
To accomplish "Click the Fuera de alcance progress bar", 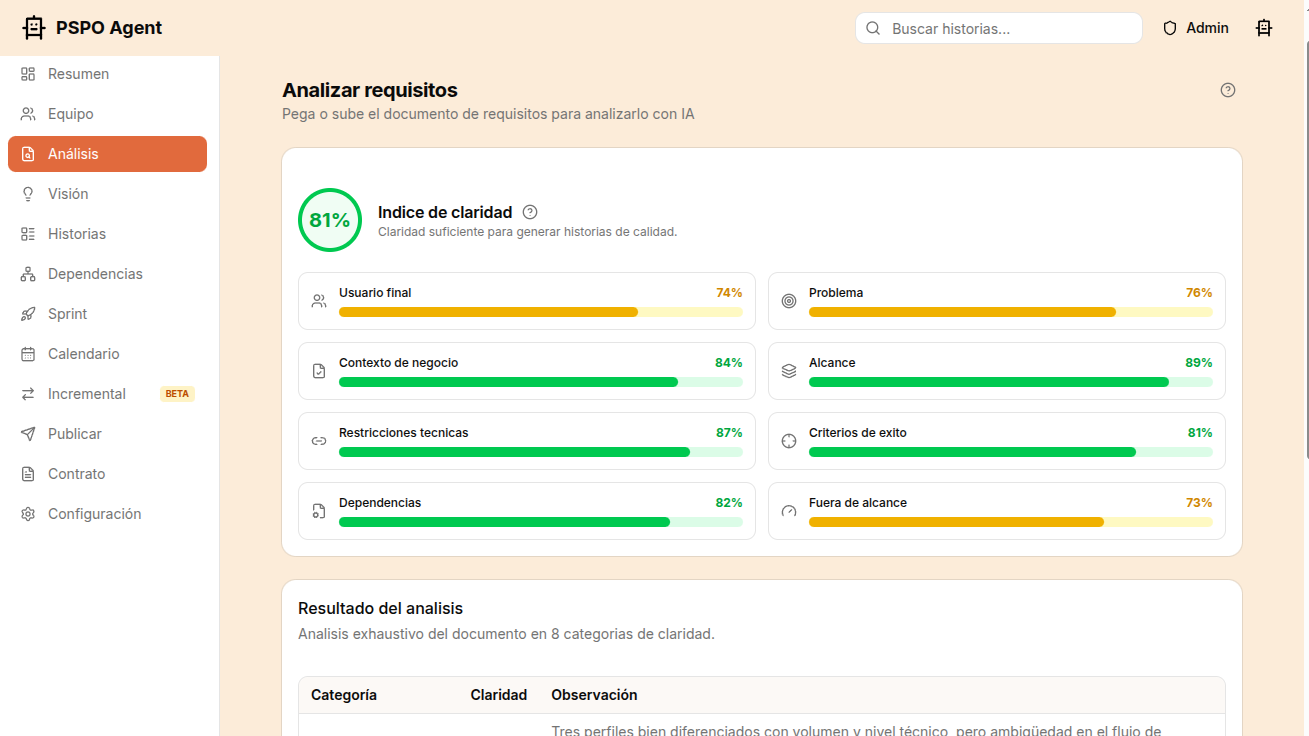I will tap(1010, 521).
